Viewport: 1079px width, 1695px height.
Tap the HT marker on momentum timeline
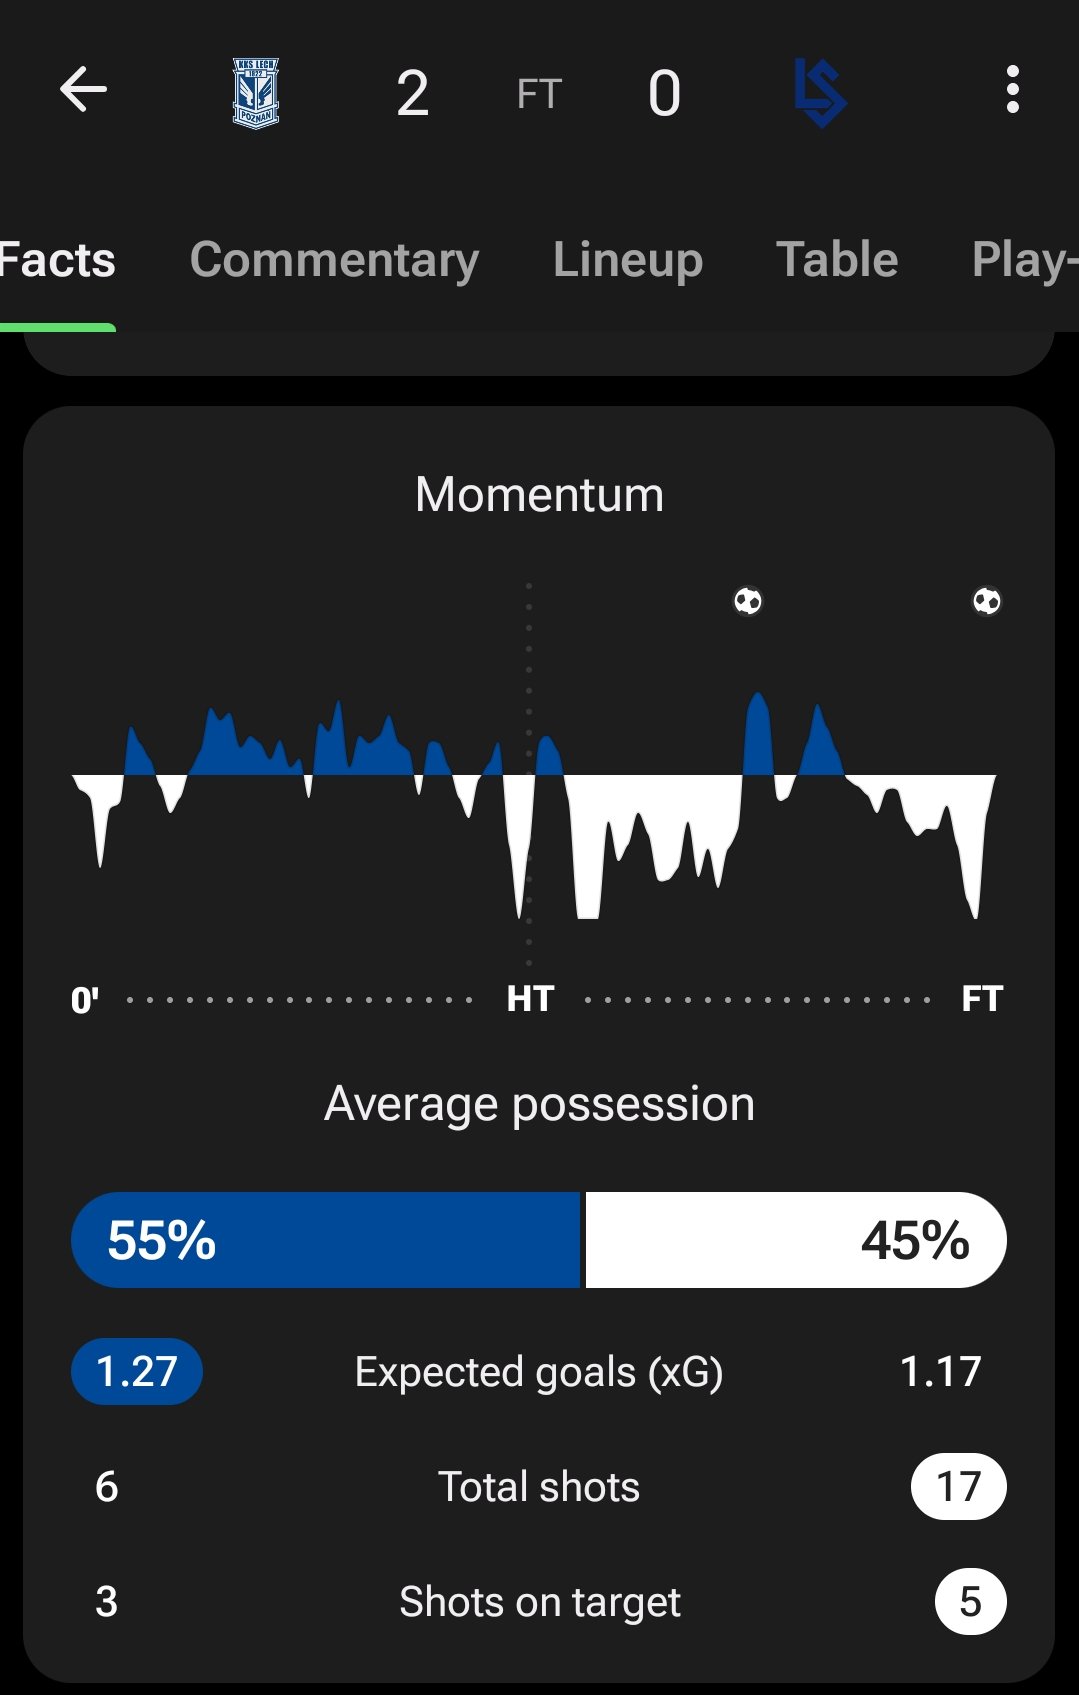click(530, 999)
